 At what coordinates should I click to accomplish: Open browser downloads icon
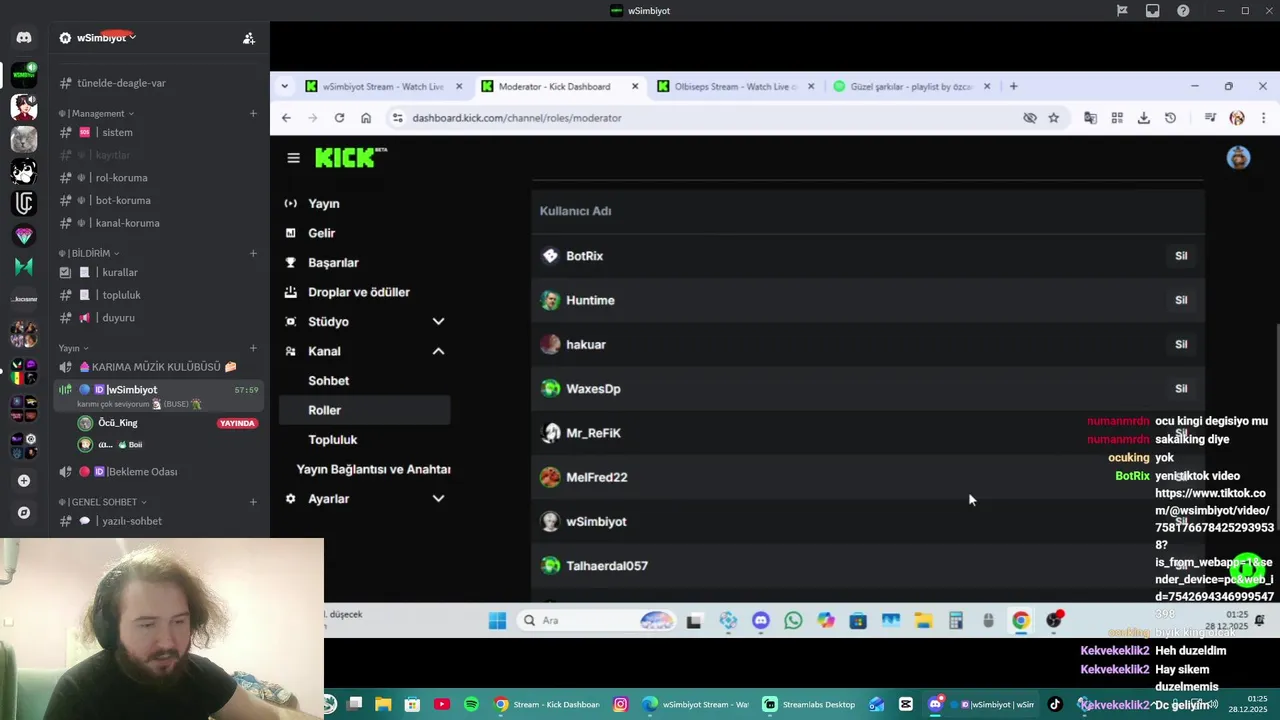pyautogui.click(x=1144, y=118)
